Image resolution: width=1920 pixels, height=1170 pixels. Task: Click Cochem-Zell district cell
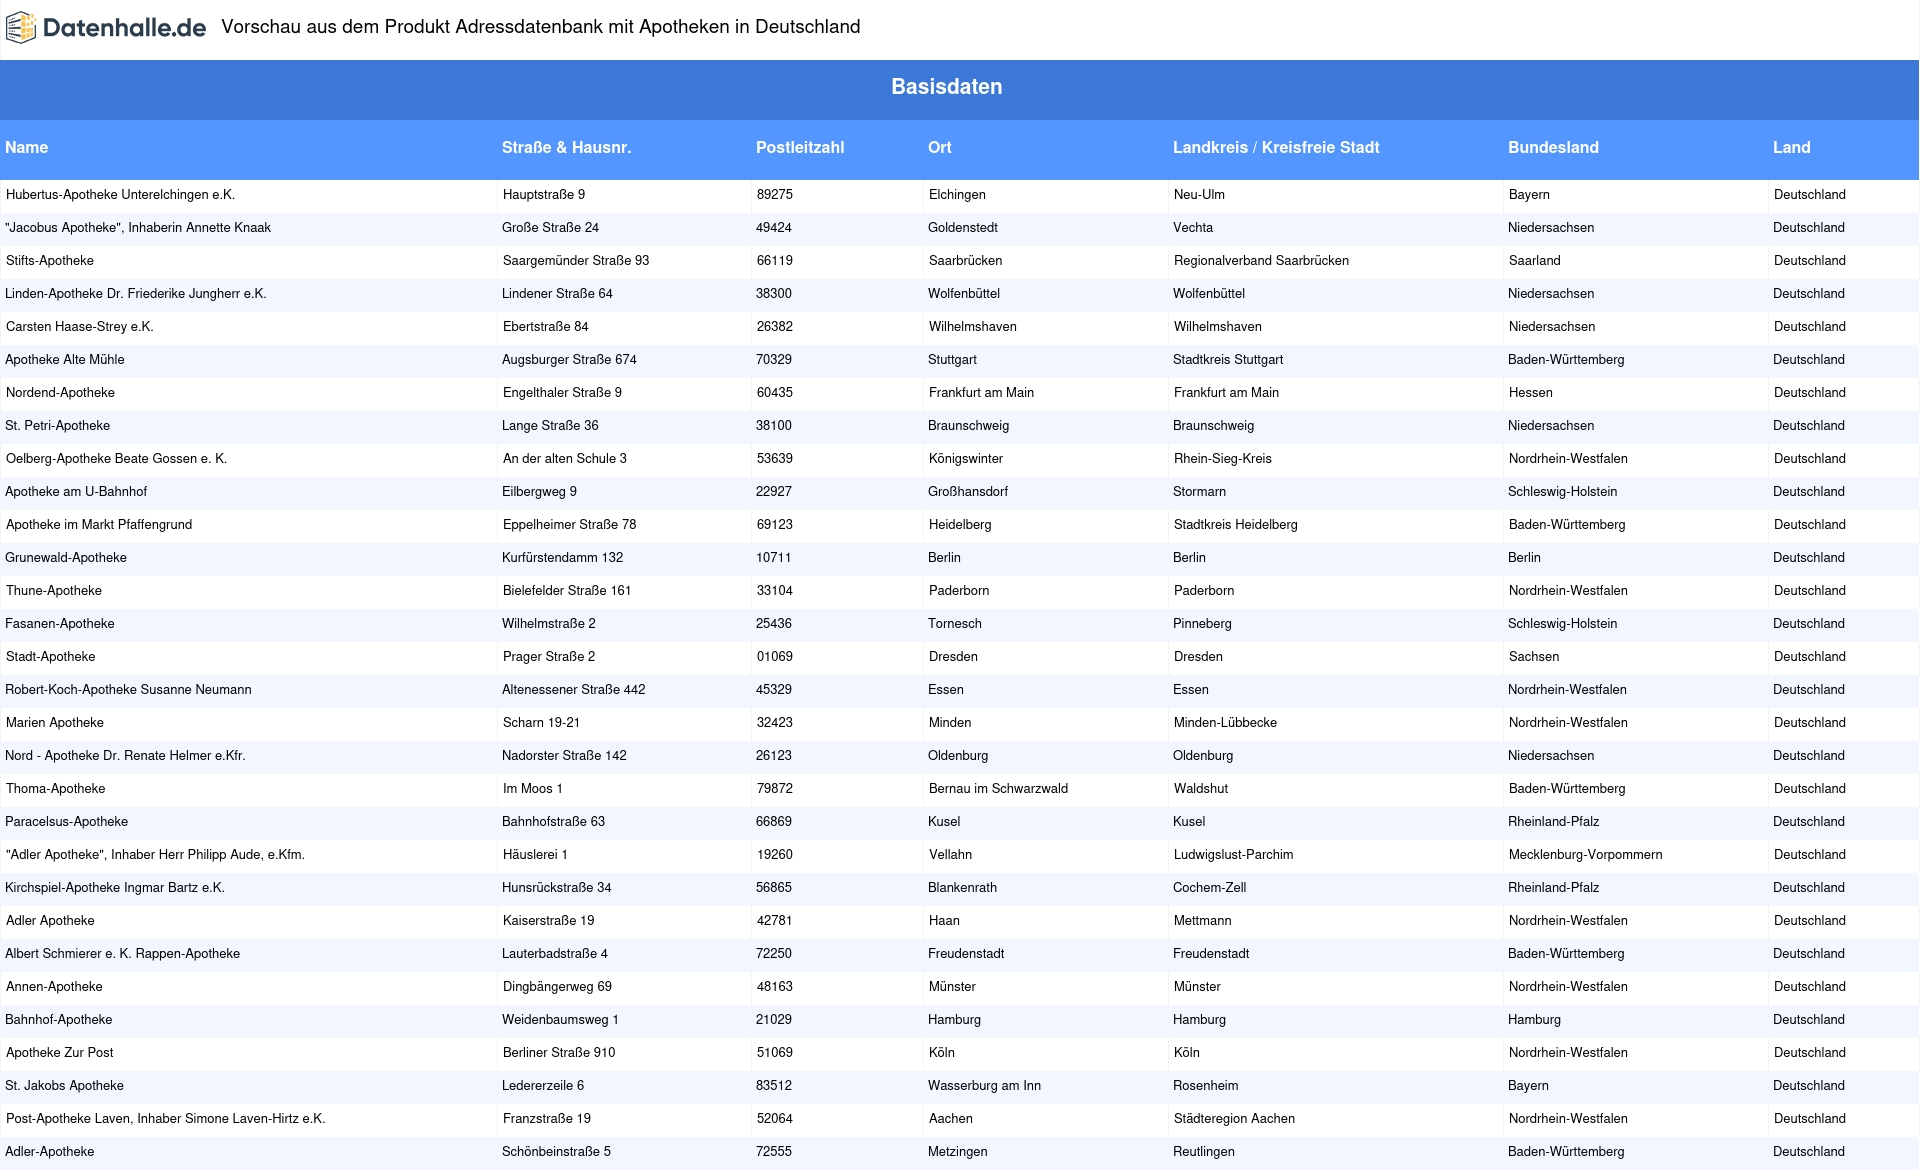click(x=1210, y=888)
